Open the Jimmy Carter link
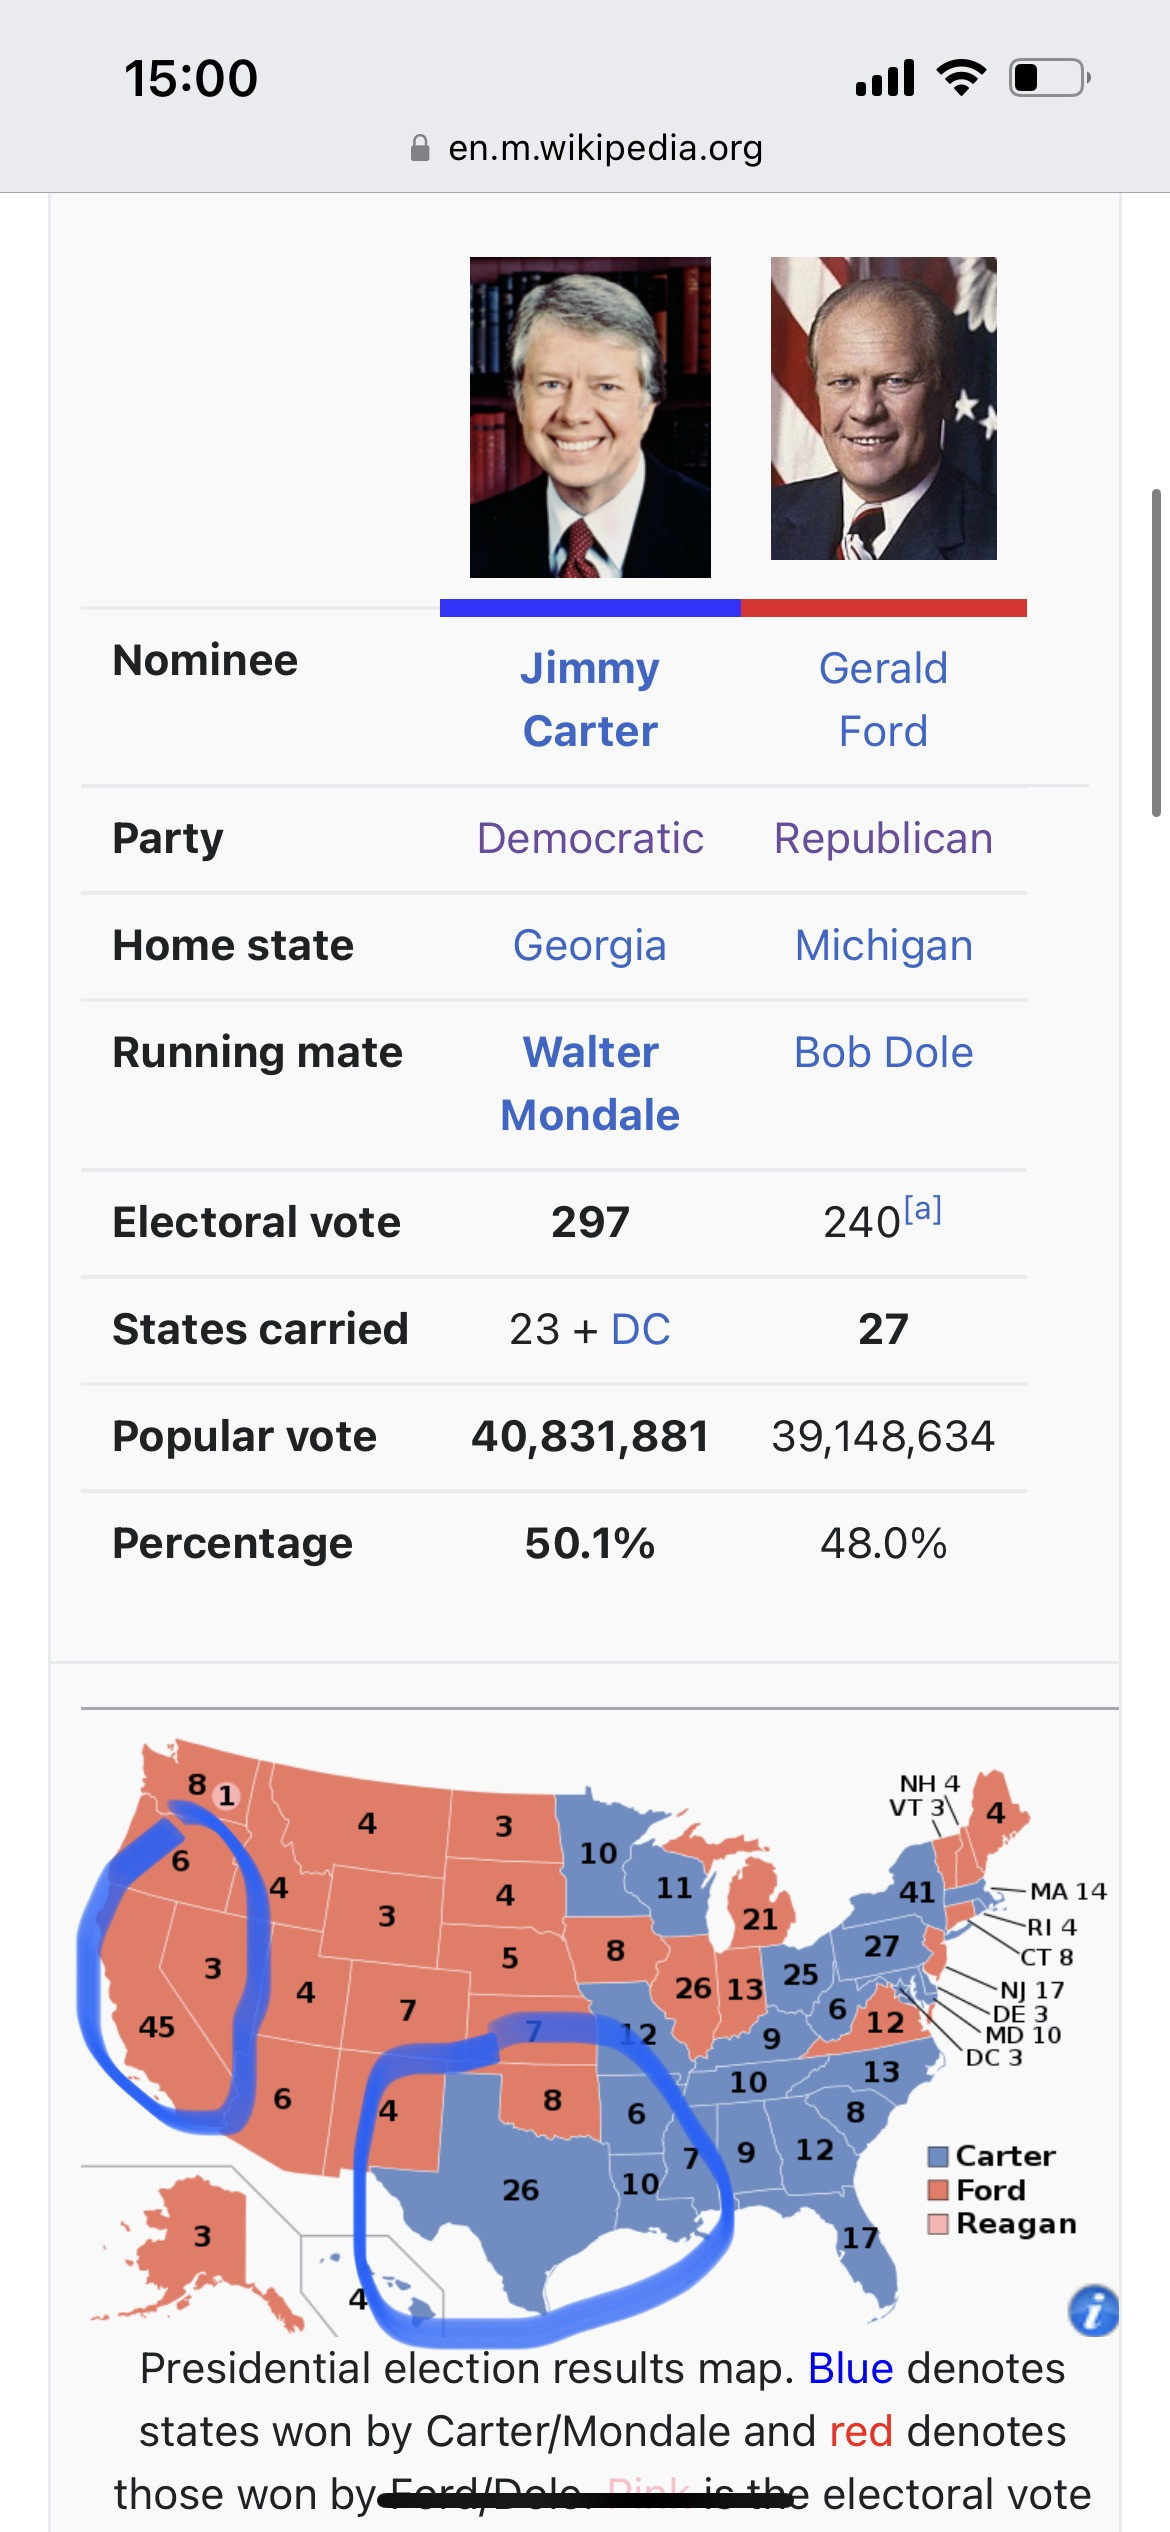 coord(590,699)
